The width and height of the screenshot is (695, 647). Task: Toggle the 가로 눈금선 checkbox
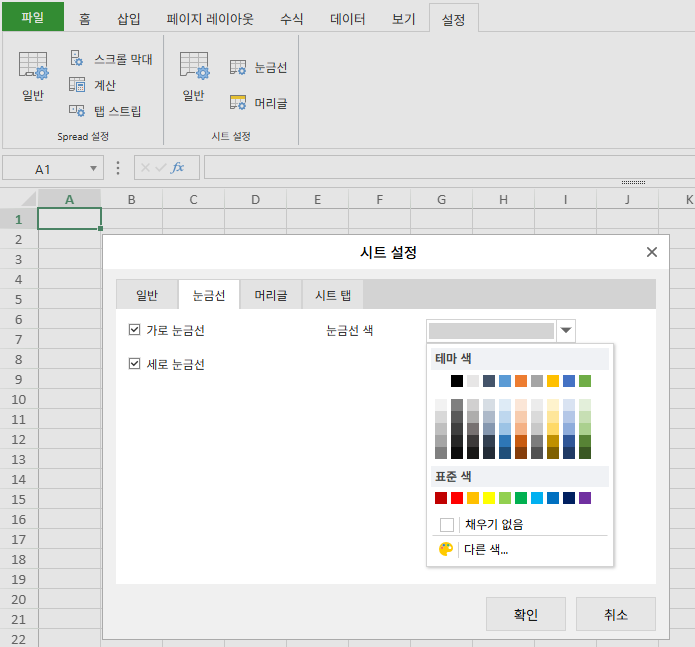134,330
